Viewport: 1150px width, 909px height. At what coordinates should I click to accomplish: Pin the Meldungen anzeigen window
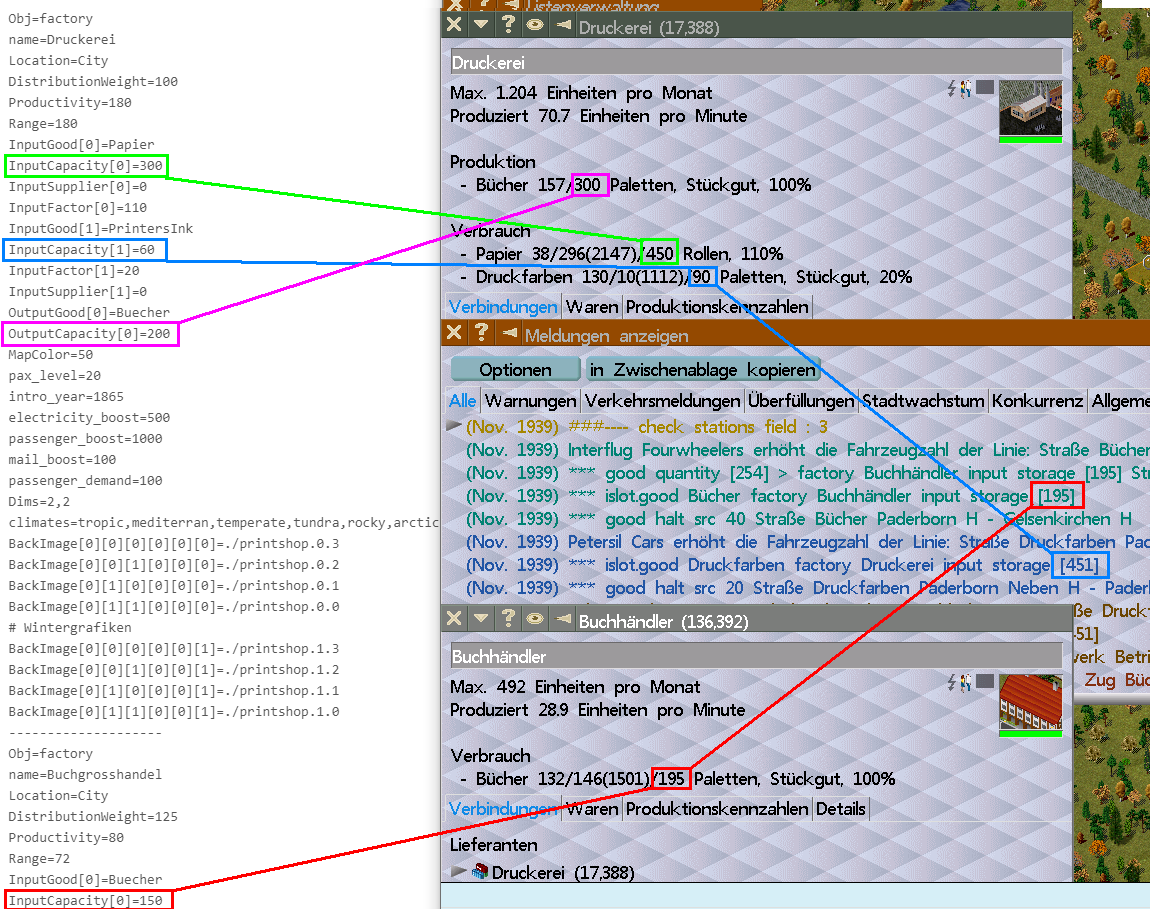(x=509, y=333)
